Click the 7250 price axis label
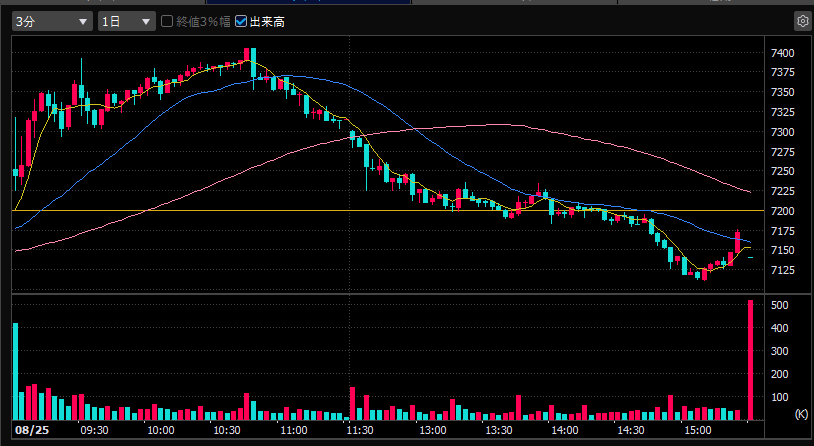 coord(782,171)
